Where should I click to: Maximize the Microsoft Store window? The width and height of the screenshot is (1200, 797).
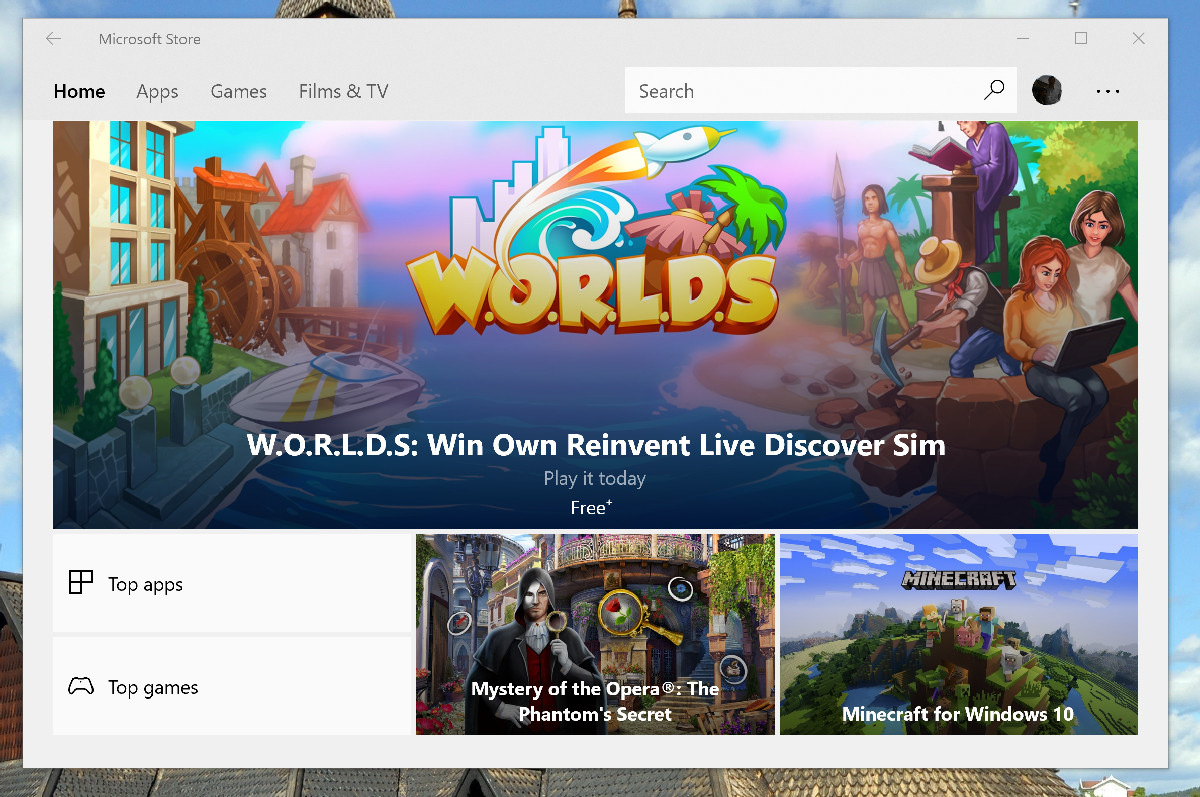pos(1081,39)
